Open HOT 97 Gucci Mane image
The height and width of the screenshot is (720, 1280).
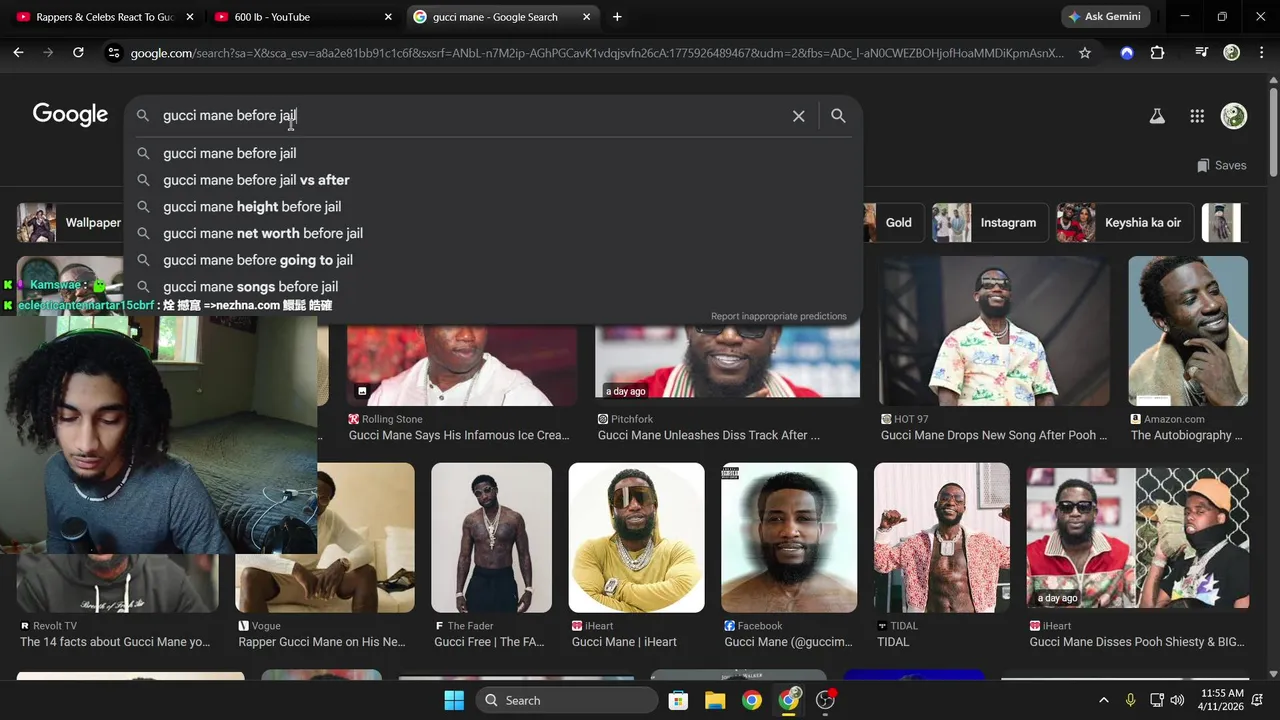pos(994,331)
